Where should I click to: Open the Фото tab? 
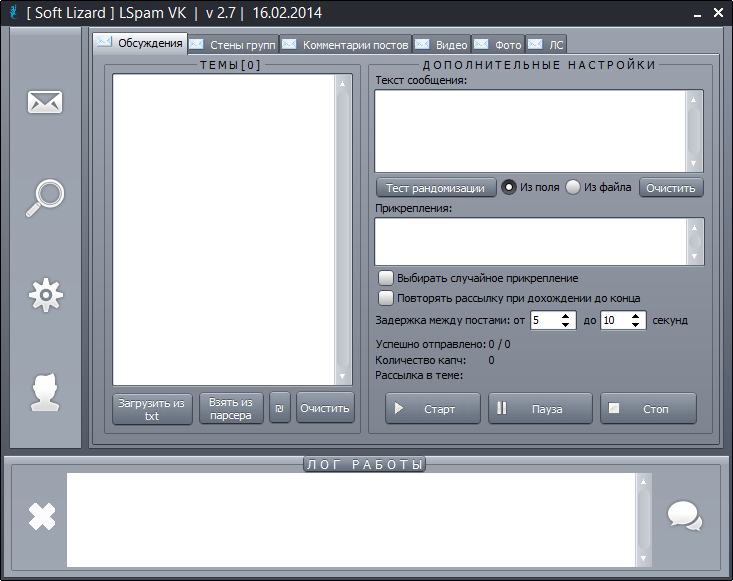tap(498, 45)
